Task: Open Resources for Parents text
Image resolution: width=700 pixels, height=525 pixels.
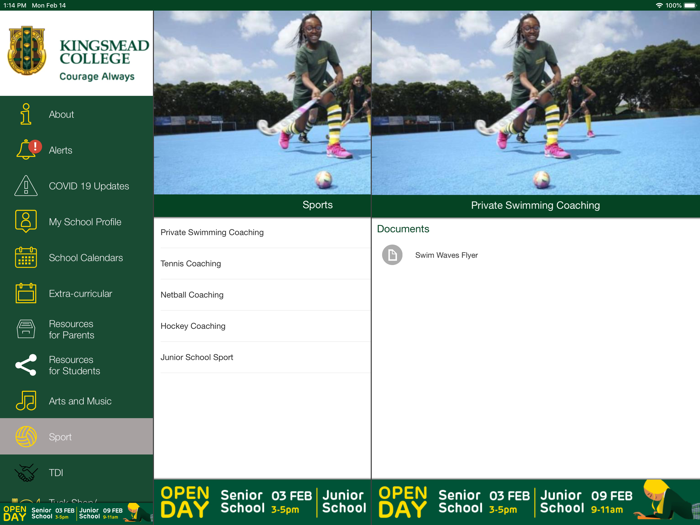Action: (71, 329)
